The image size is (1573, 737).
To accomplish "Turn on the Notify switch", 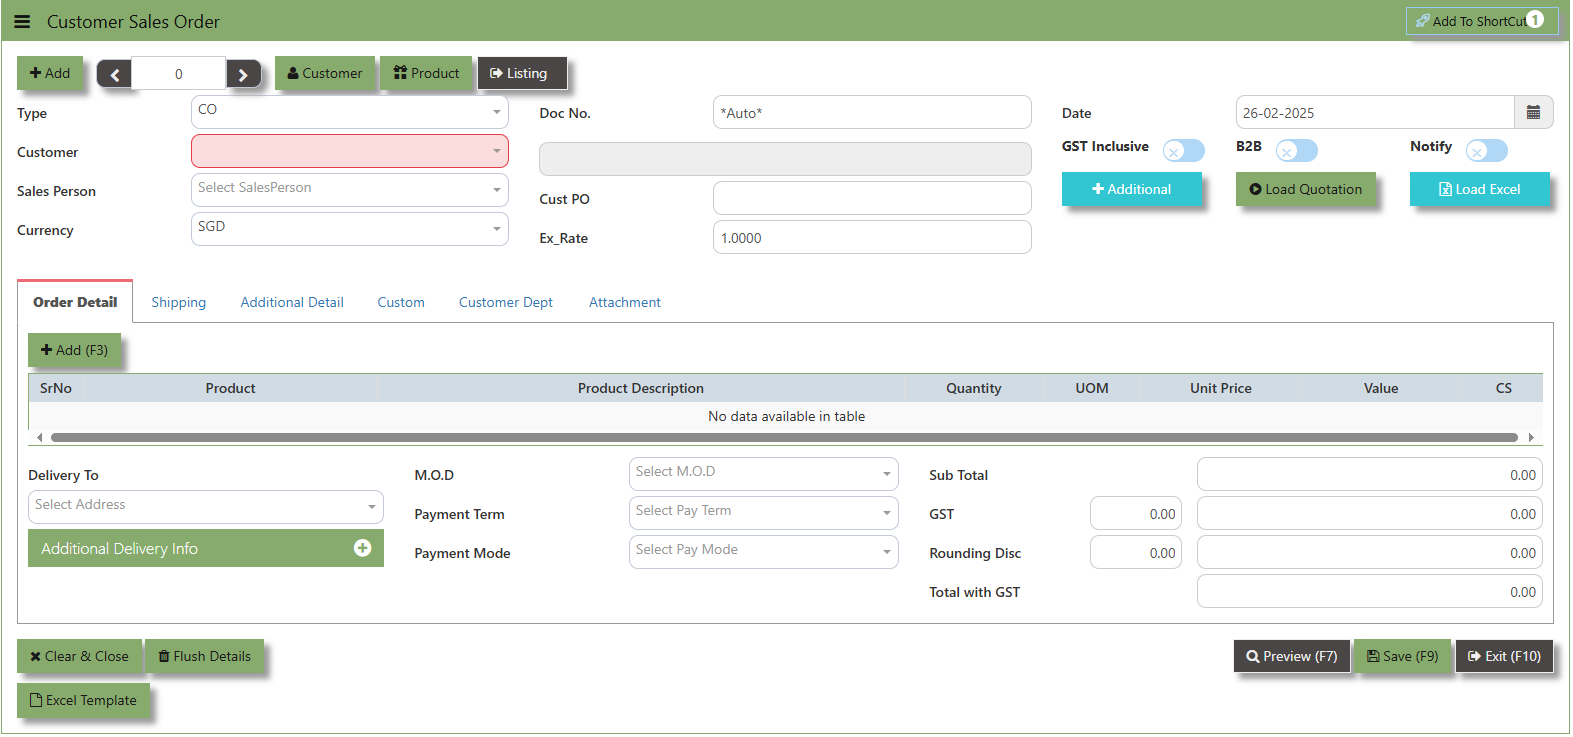I will point(1486,150).
